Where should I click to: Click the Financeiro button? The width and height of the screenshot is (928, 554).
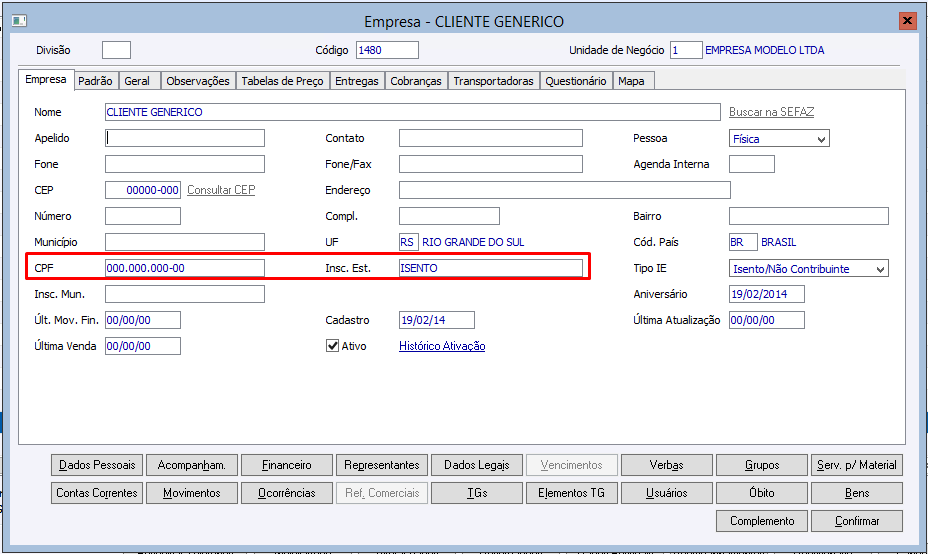(287, 465)
